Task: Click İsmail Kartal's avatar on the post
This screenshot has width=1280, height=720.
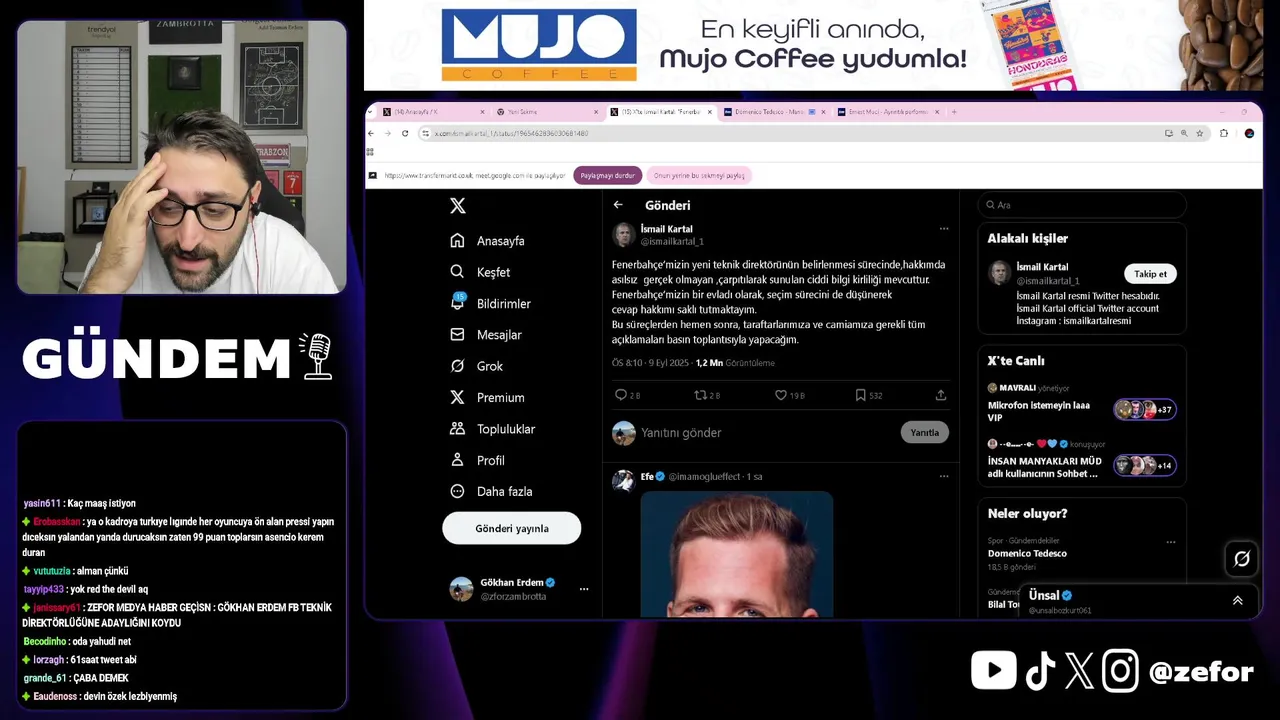Action: (x=624, y=235)
